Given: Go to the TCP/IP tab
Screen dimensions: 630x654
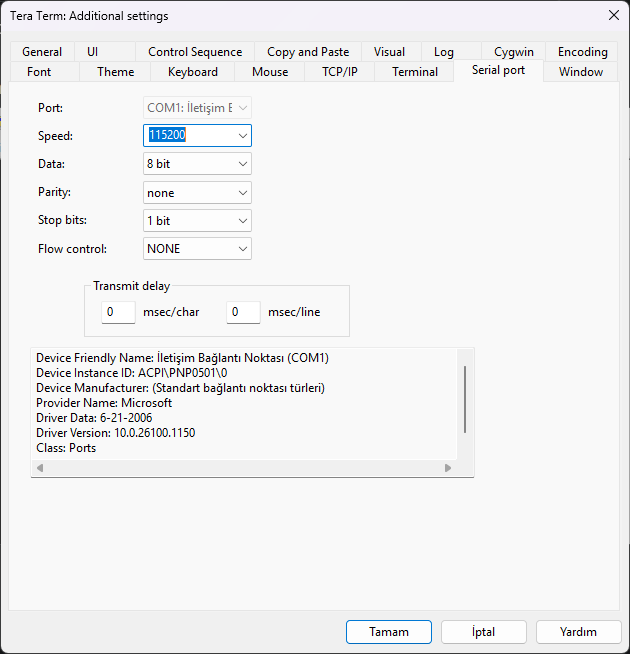Looking at the screenshot, I should [x=340, y=72].
